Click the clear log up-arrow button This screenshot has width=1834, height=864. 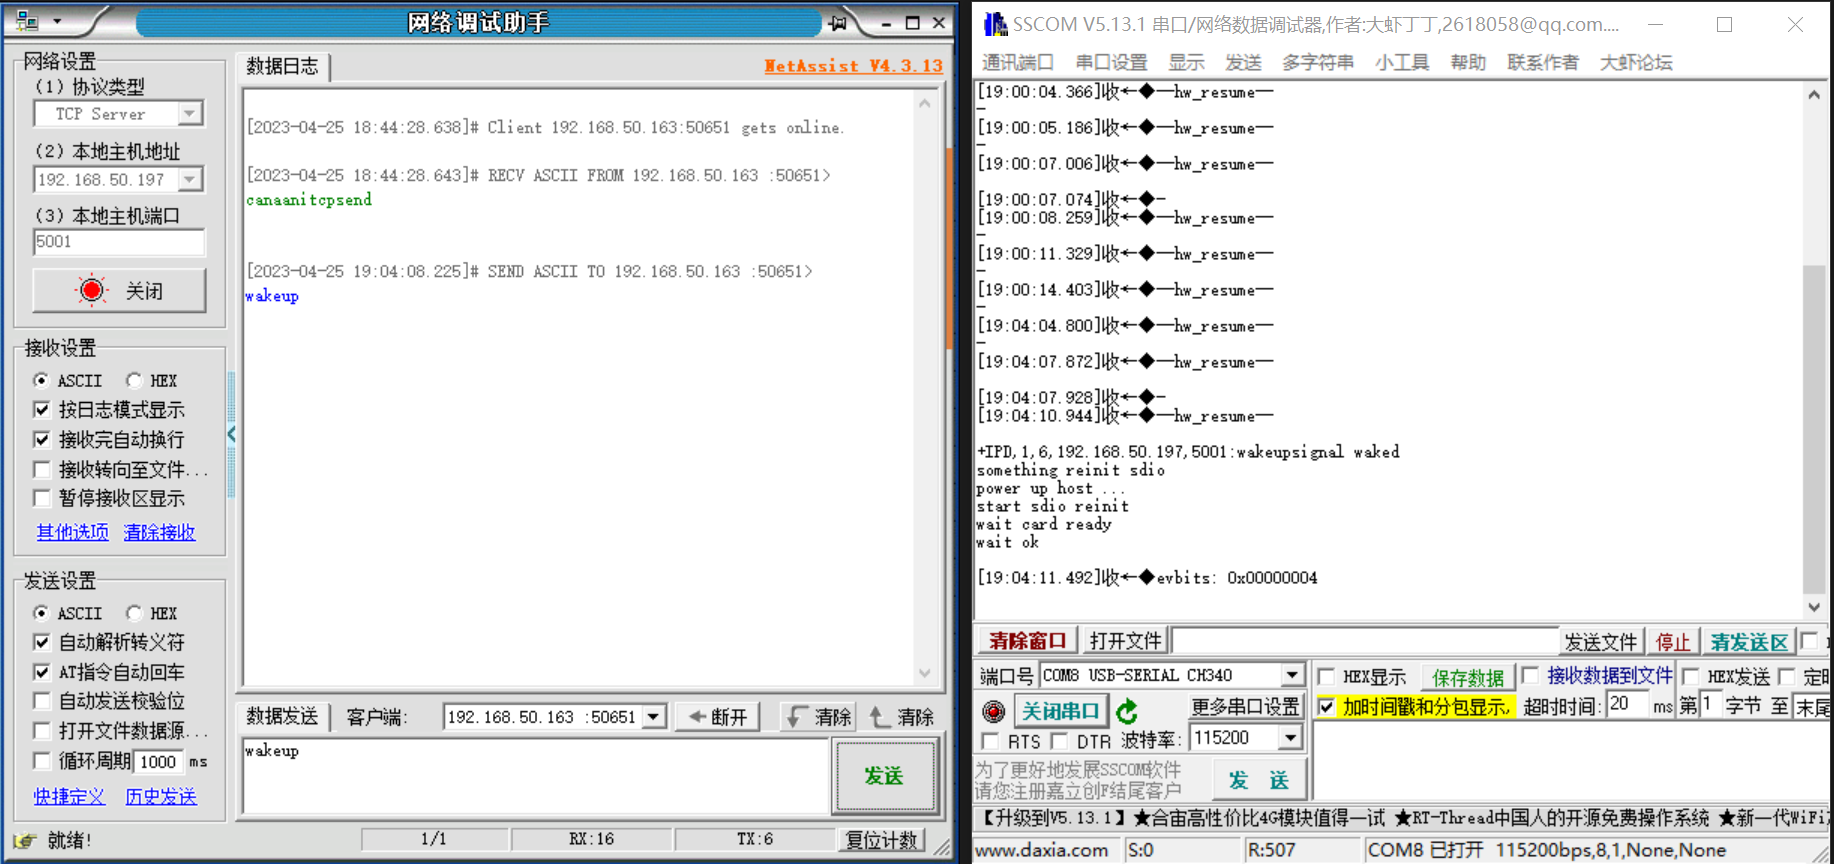coord(901,716)
